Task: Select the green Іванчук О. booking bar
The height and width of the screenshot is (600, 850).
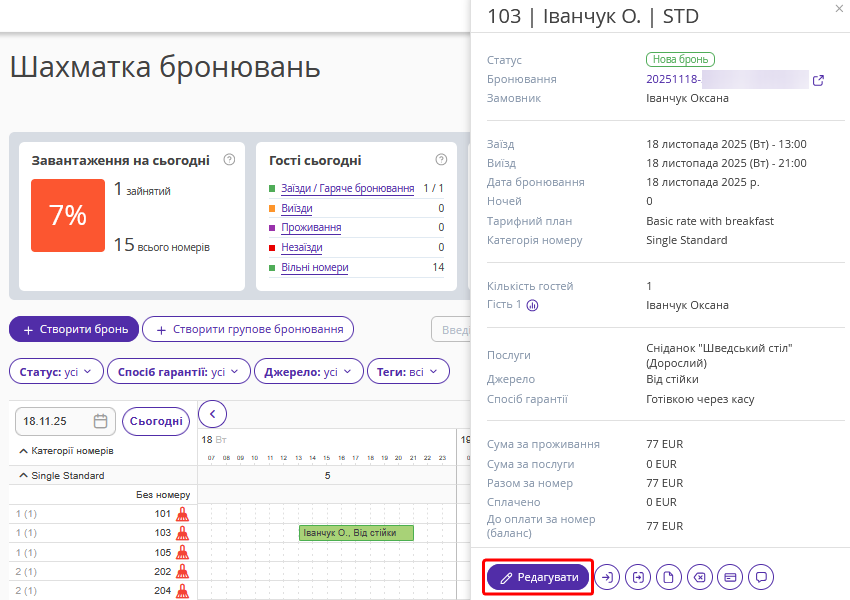Action: 356,533
